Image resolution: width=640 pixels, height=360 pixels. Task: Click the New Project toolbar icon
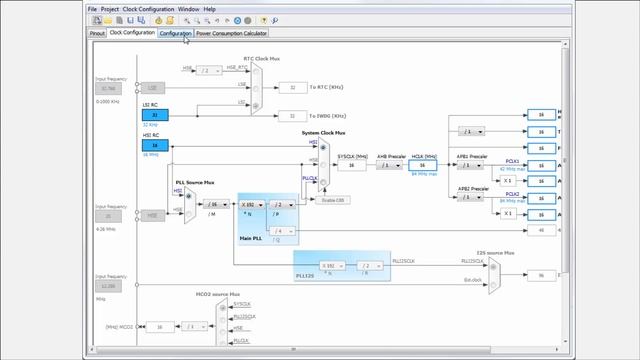click(x=97, y=20)
